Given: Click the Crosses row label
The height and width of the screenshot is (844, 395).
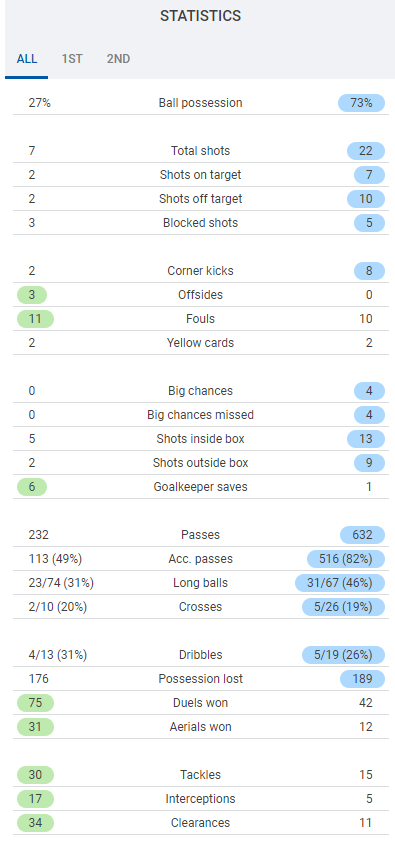Looking at the screenshot, I should 200,607.
